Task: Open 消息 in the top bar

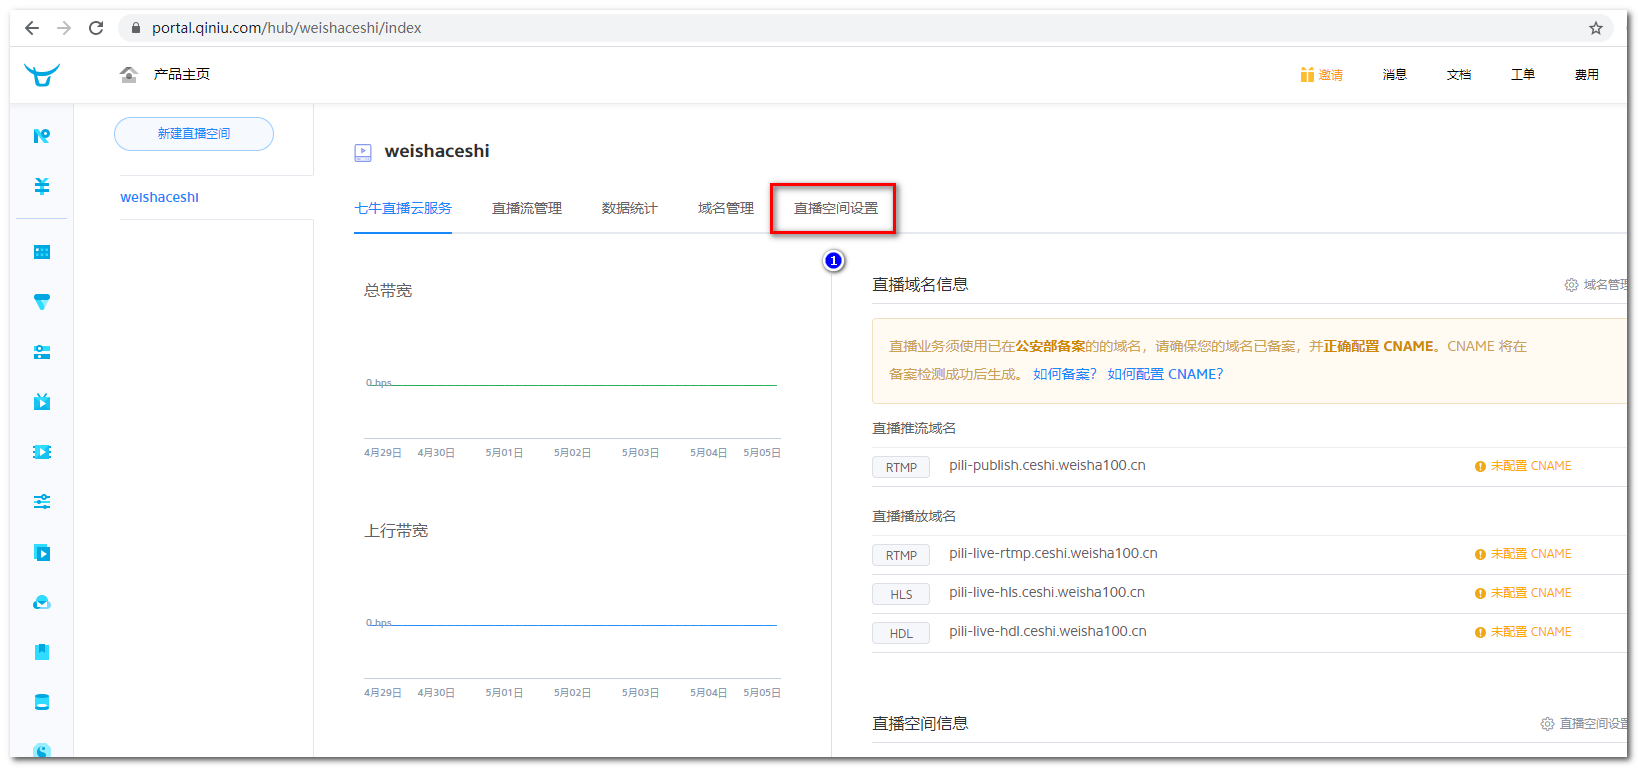Action: click(1395, 75)
